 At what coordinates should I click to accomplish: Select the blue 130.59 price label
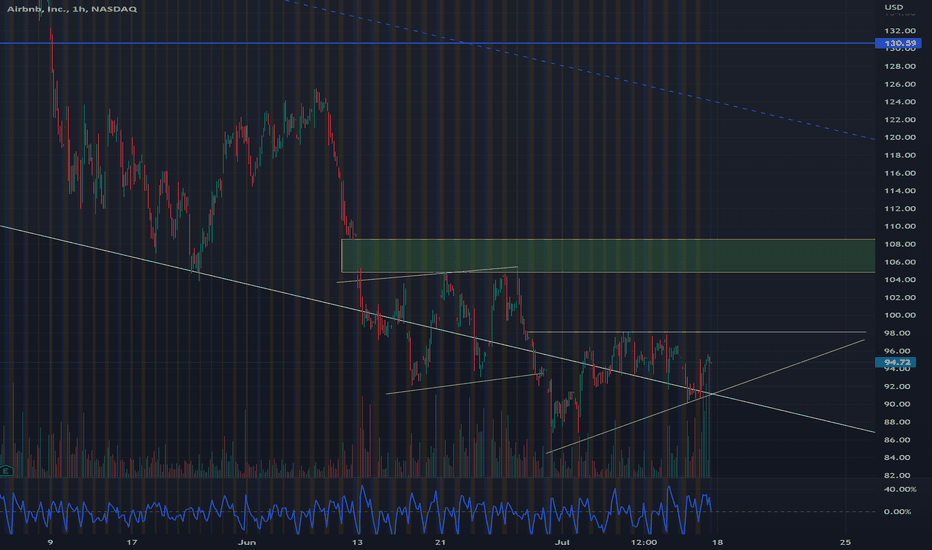[x=898, y=43]
